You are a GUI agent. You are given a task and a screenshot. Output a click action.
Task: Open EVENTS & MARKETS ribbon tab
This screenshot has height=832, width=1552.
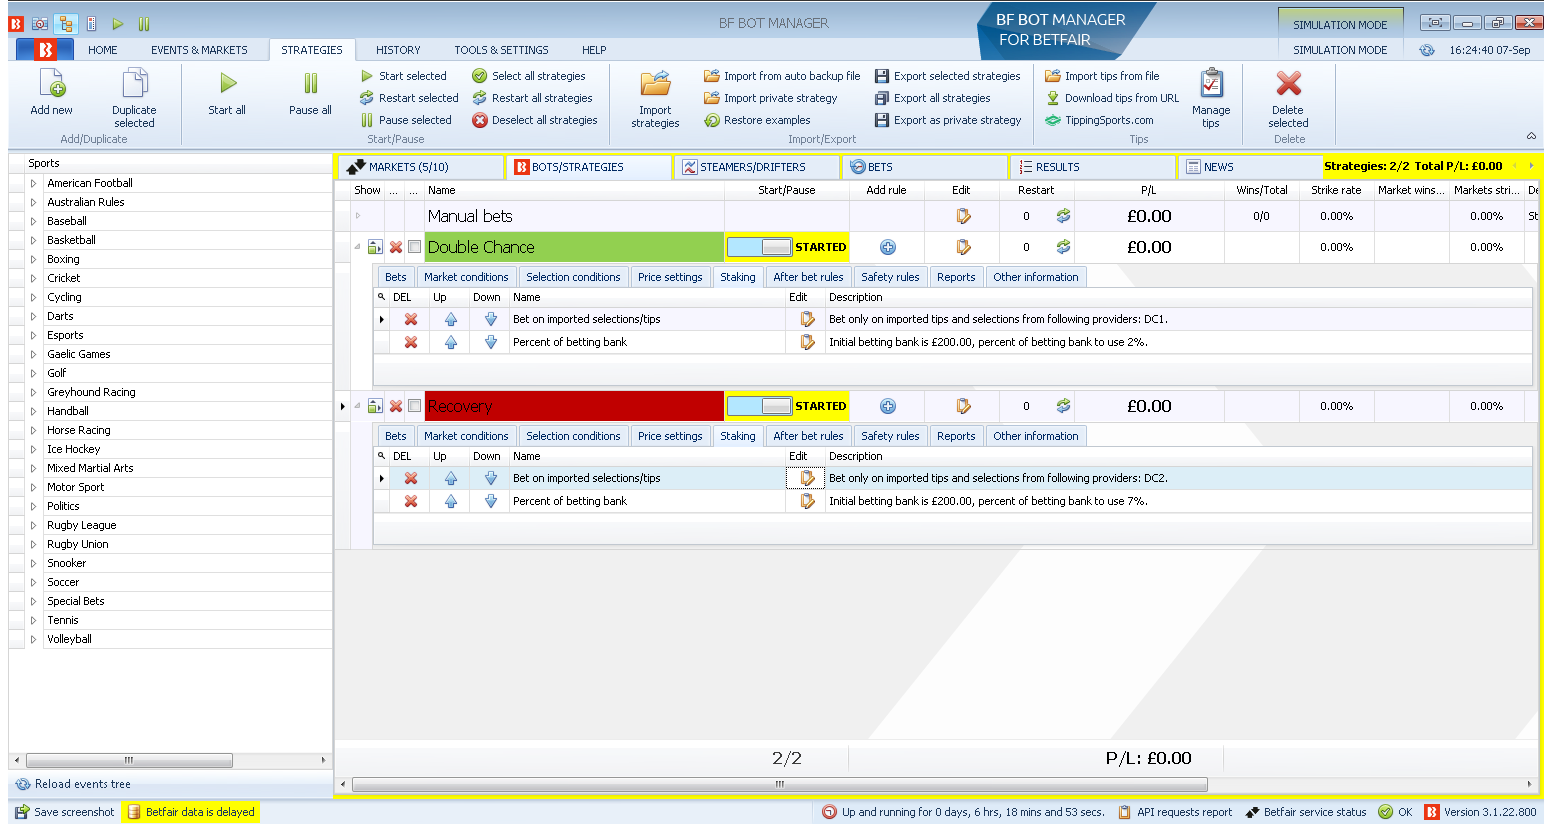click(199, 50)
